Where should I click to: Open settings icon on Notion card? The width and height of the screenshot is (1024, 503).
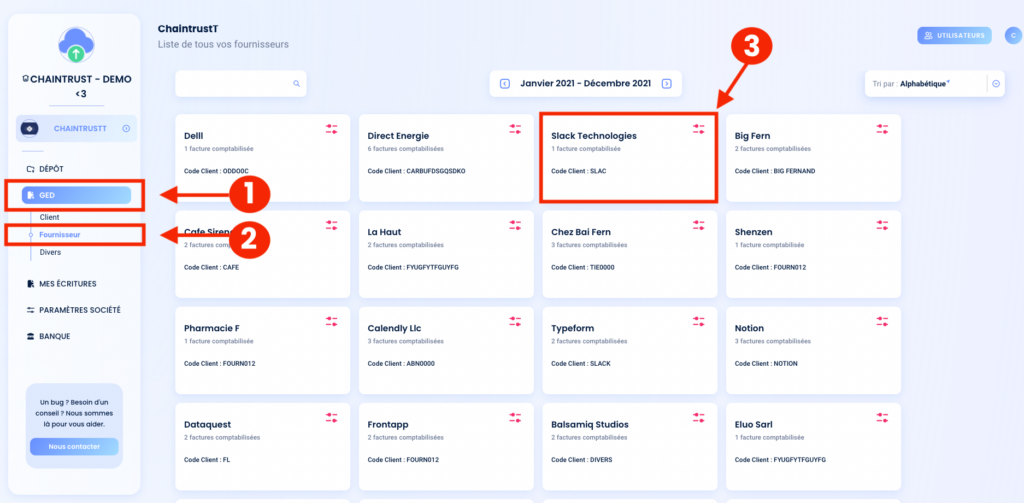[882, 321]
